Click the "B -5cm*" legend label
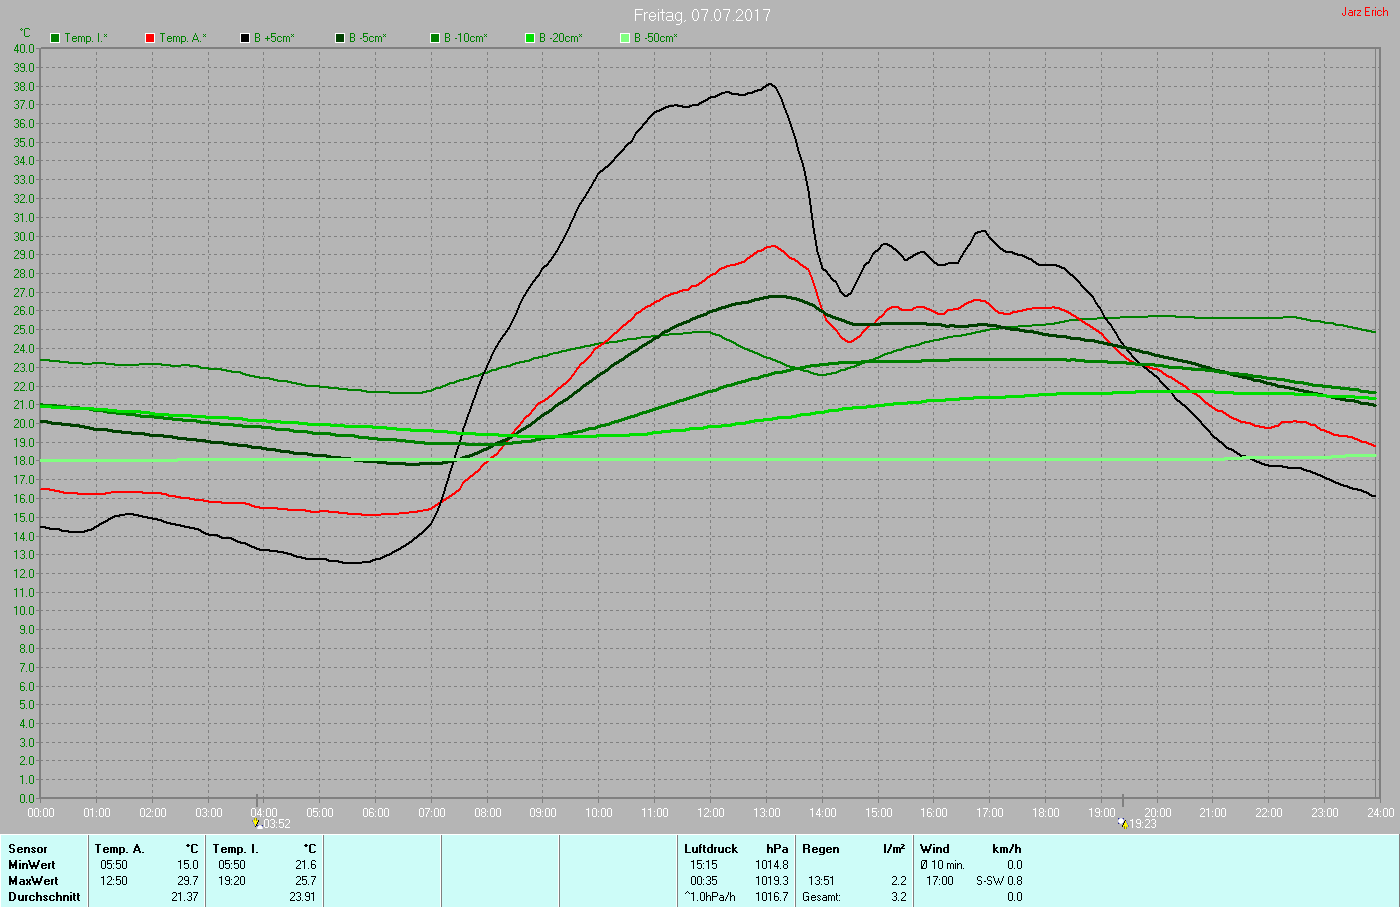The height and width of the screenshot is (907, 1400). (x=368, y=38)
